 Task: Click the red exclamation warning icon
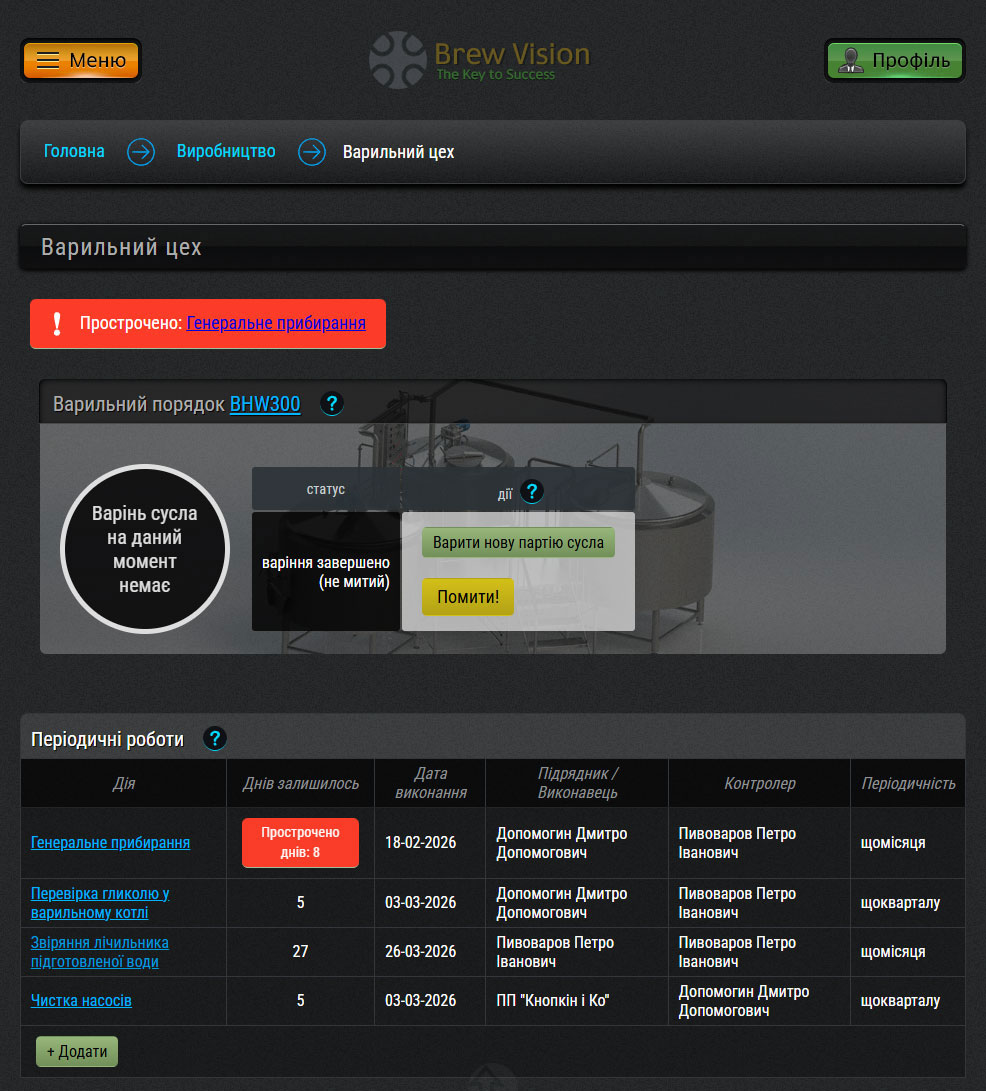click(x=57, y=323)
